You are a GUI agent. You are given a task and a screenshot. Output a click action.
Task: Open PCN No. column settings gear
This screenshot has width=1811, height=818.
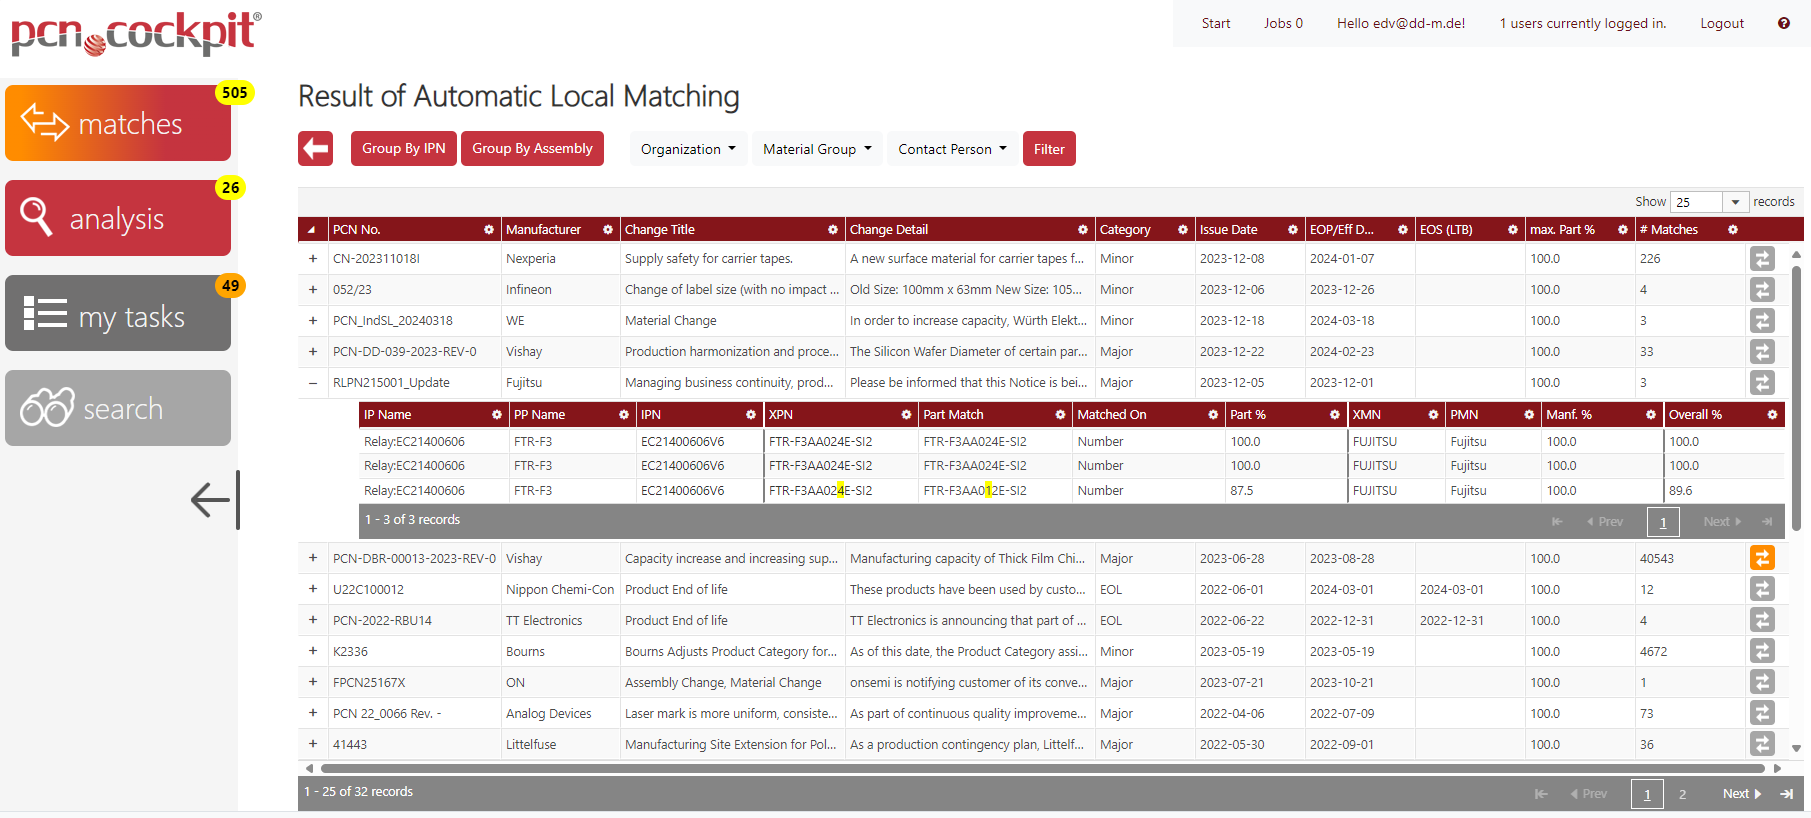coord(489,230)
